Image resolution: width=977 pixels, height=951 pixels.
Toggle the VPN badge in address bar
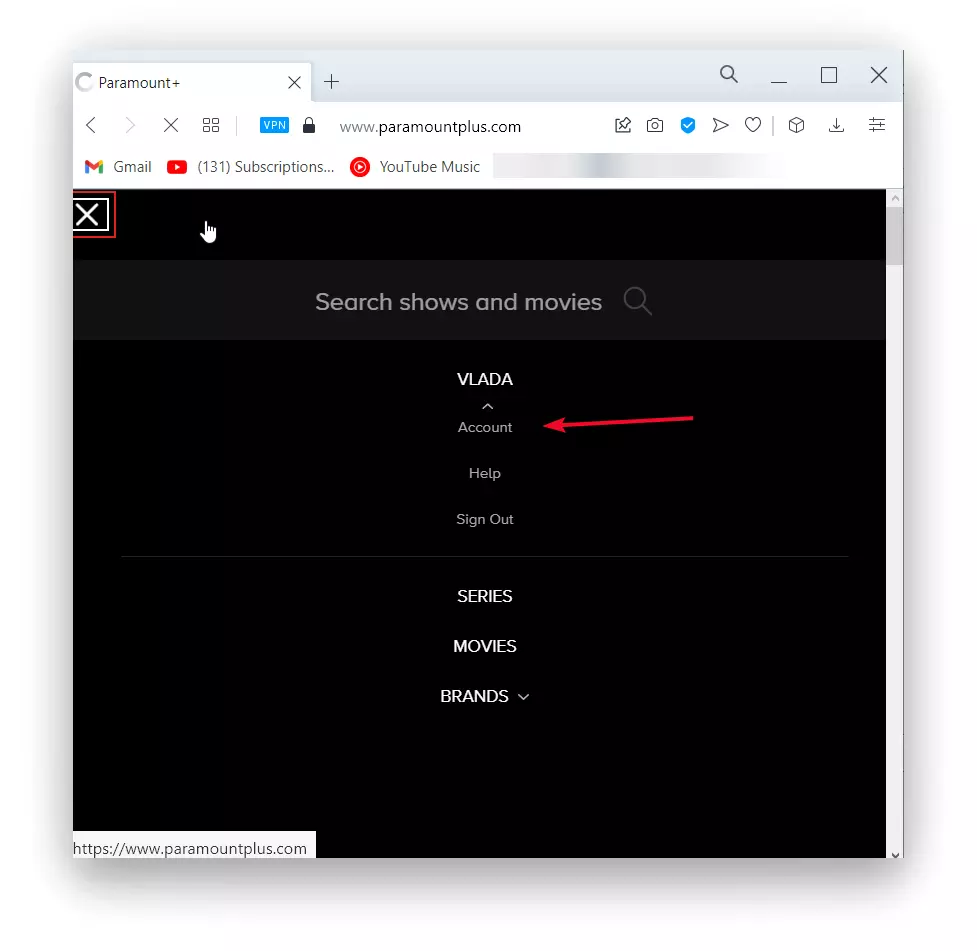(274, 125)
